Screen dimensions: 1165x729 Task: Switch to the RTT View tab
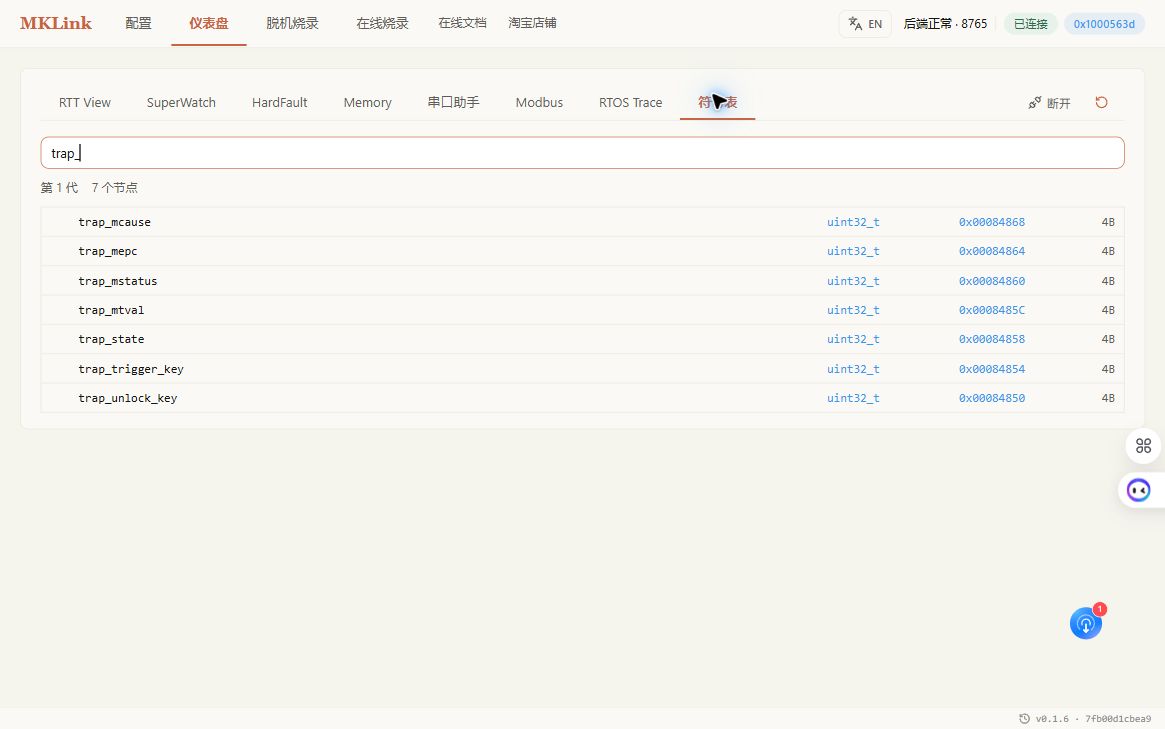click(85, 103)
